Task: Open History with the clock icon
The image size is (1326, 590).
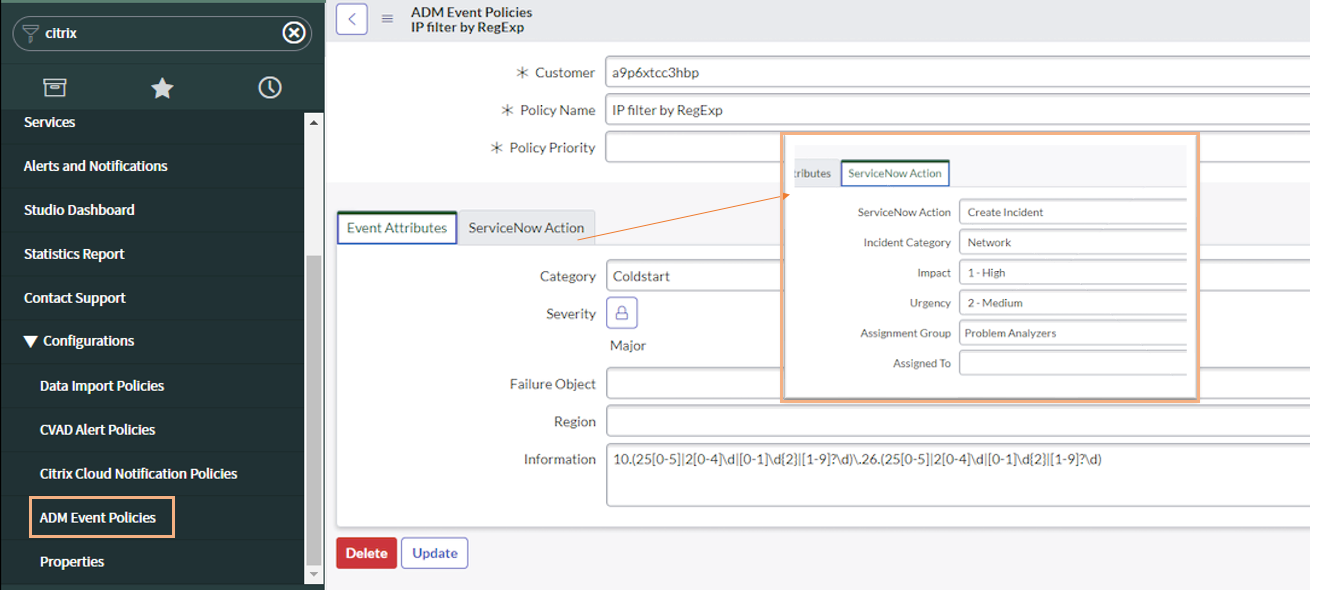Action: pos(269,88)
